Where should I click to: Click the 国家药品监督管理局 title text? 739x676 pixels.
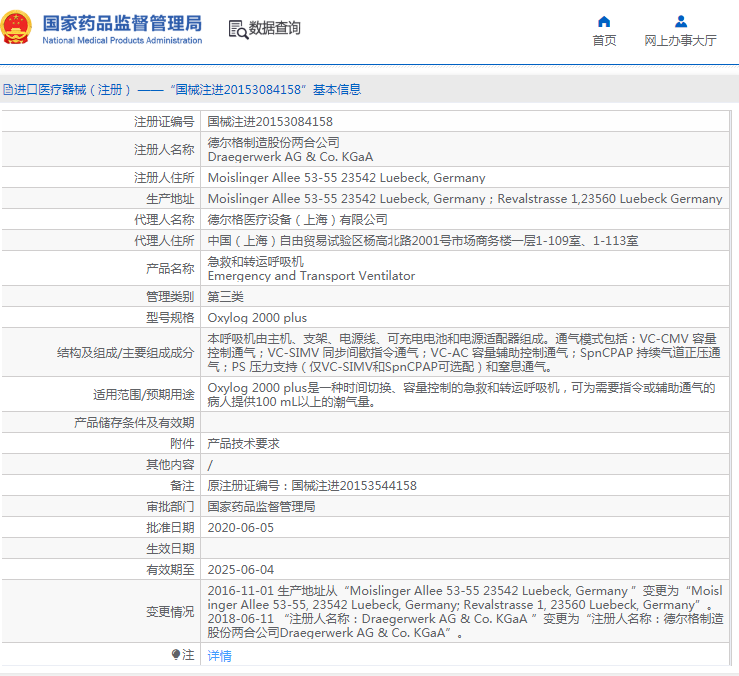point(122,23)
